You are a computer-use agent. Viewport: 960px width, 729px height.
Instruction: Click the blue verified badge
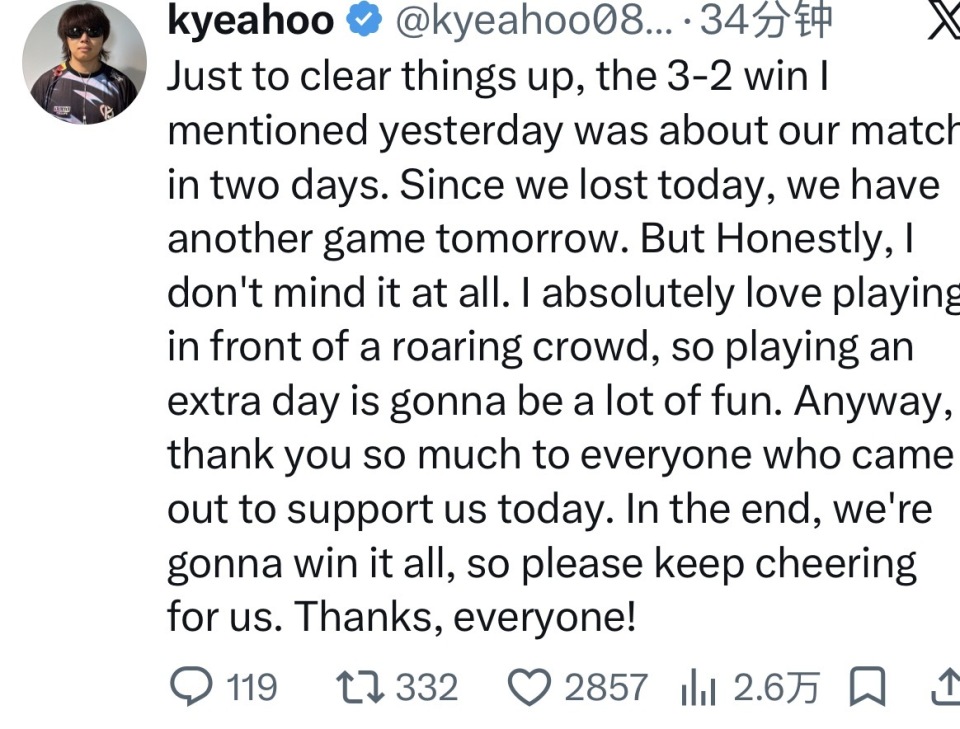point(364,20)
